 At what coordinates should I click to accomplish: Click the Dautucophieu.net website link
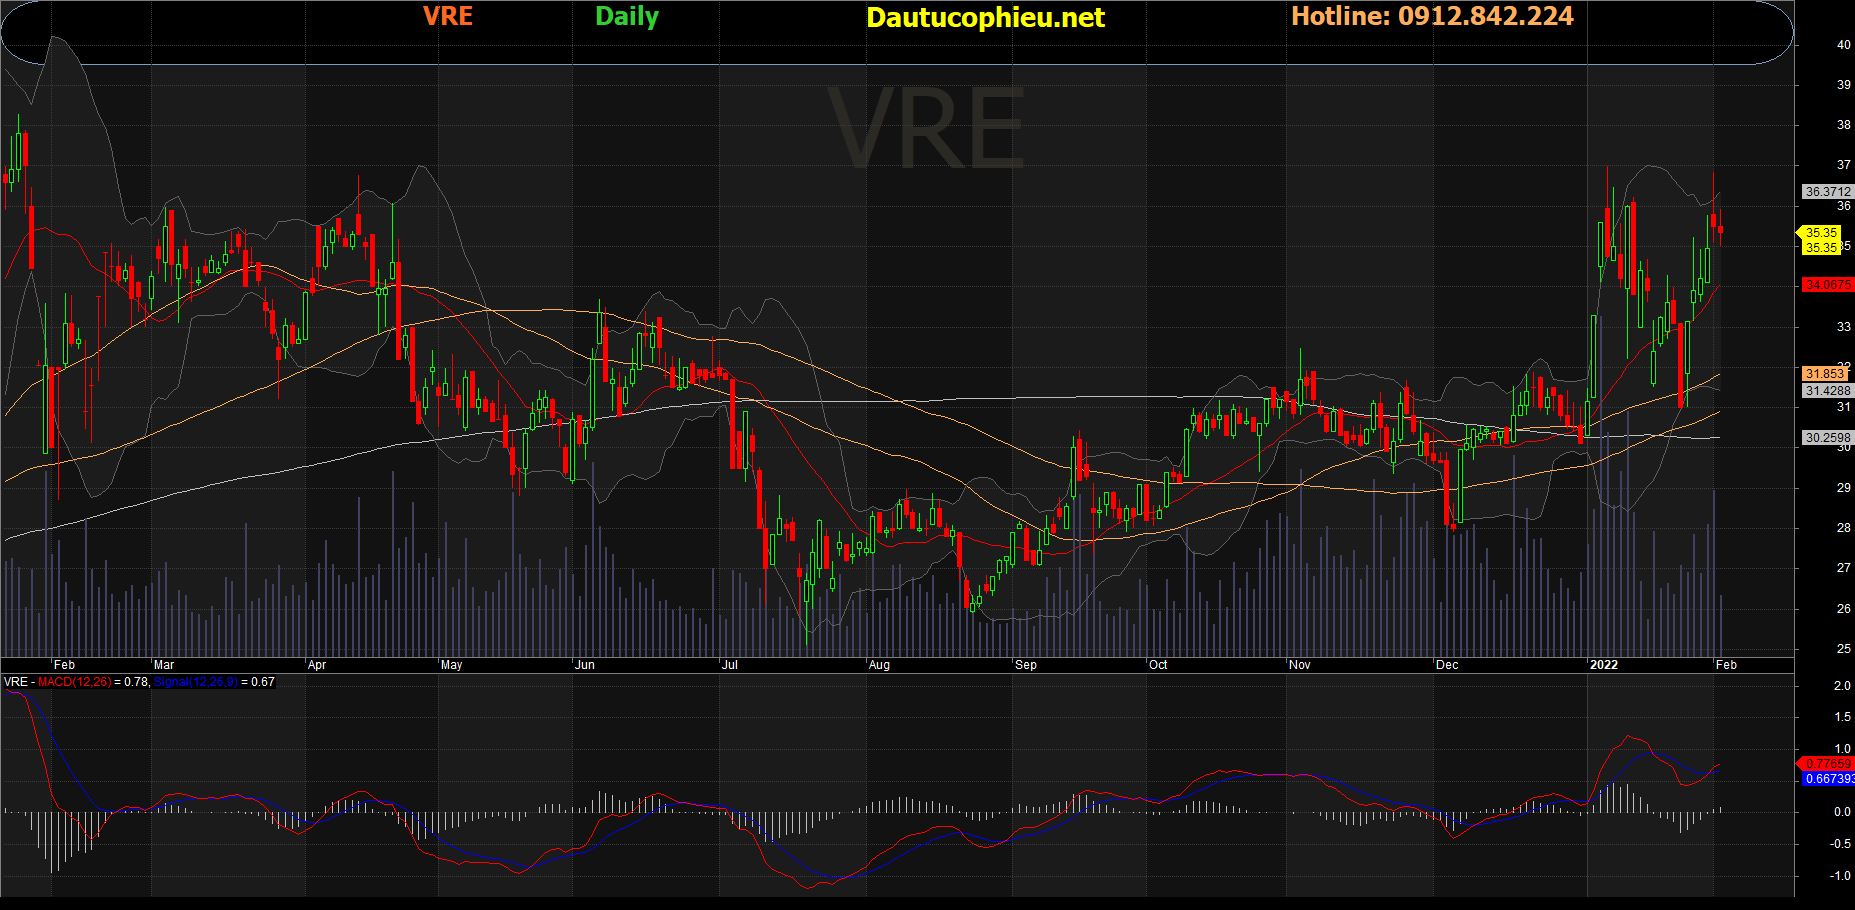985,17
